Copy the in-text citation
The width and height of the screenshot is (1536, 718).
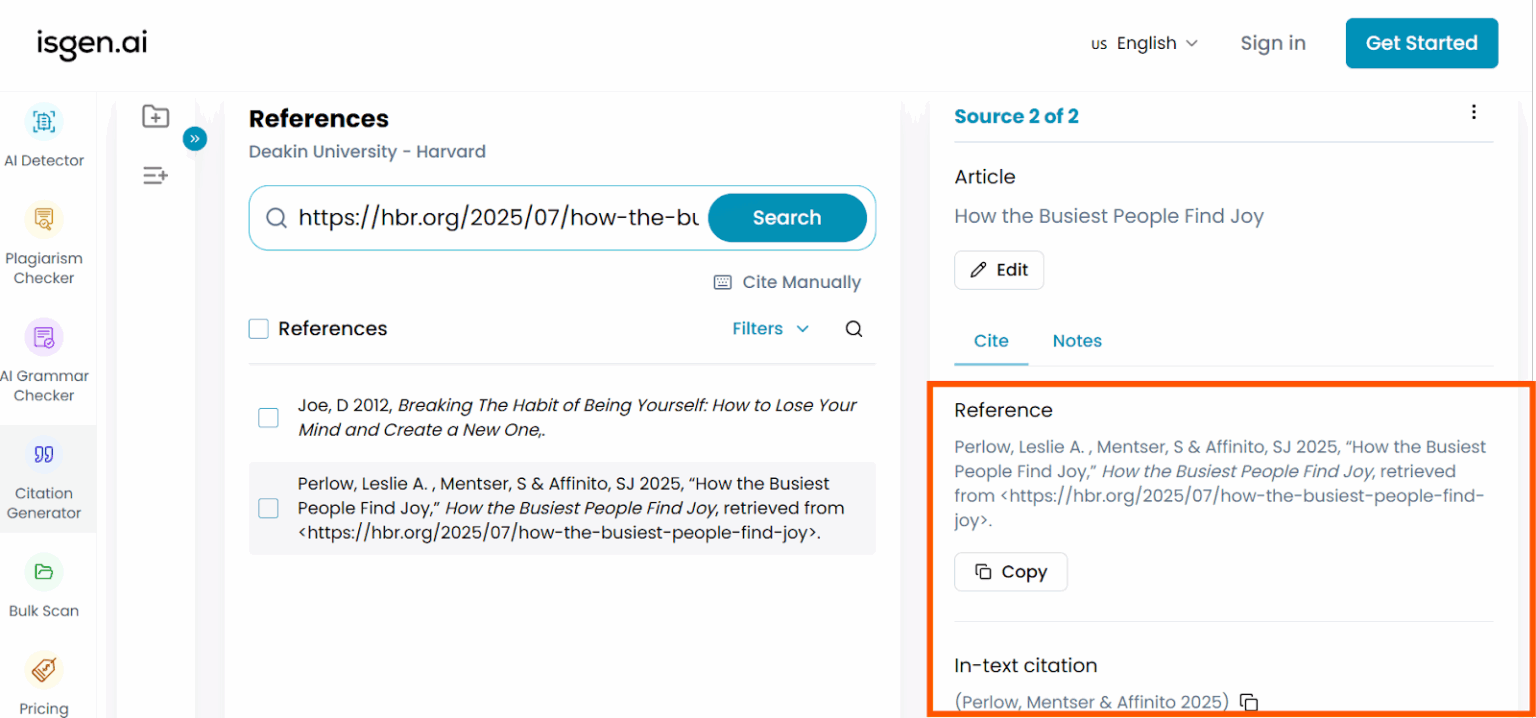point(1248,702)
